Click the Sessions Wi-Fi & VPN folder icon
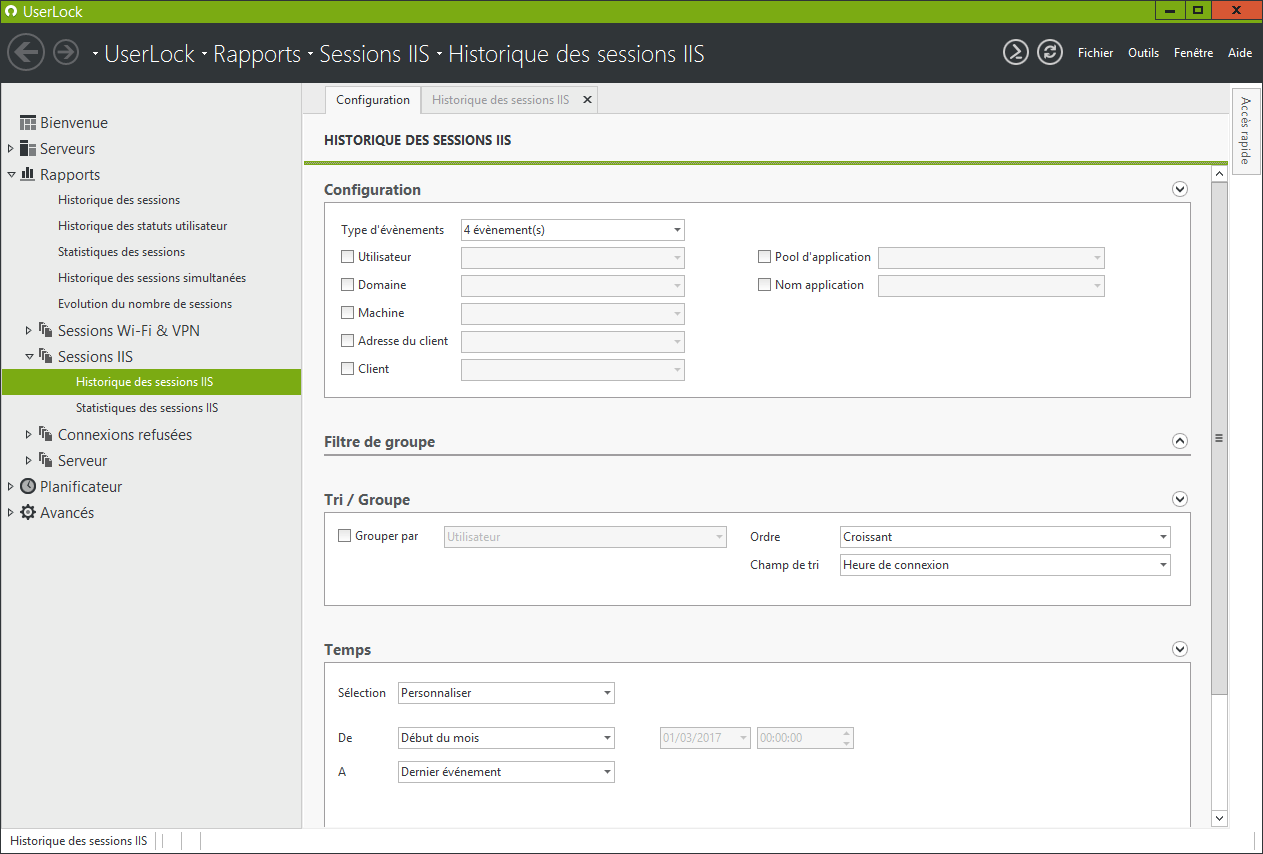Viewport: 1263px width, 854px height. tap(46, 331)
